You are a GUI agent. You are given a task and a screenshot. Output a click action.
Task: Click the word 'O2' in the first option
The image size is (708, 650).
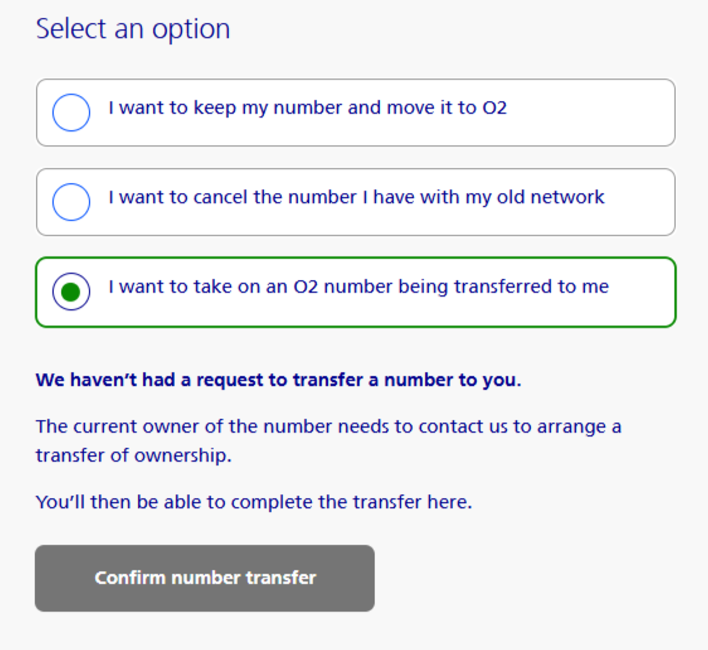[x=494, y=108]
